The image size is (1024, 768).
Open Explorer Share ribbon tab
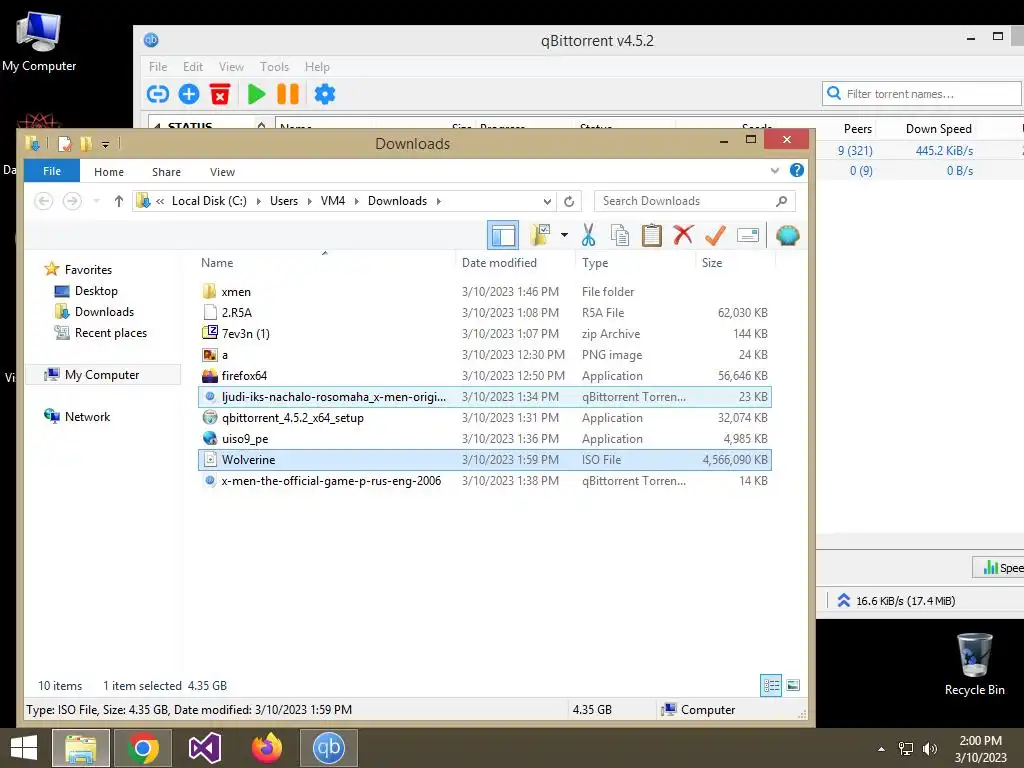point(167,172)
